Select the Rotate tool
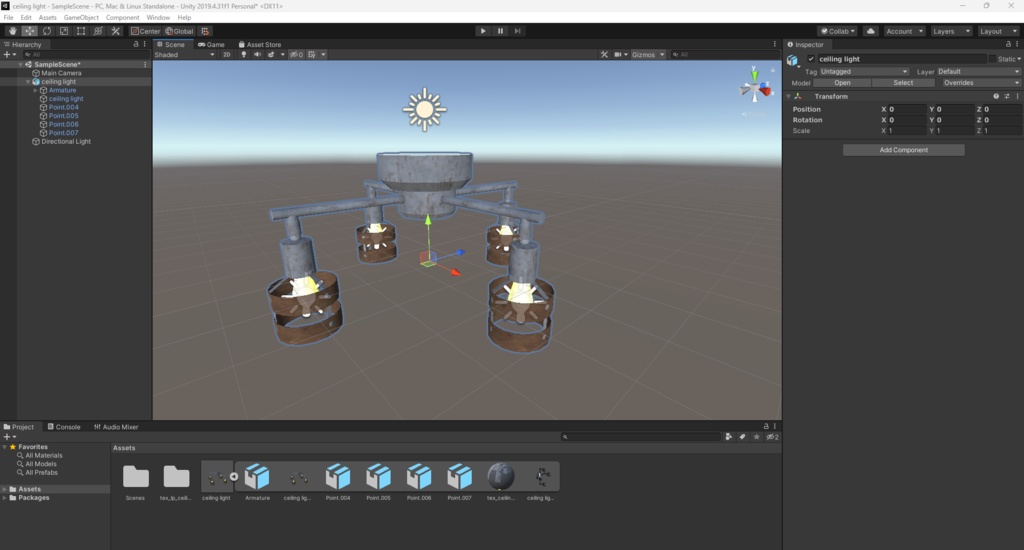This screenshot has width=1024, height=550. (x=46, y=31)
